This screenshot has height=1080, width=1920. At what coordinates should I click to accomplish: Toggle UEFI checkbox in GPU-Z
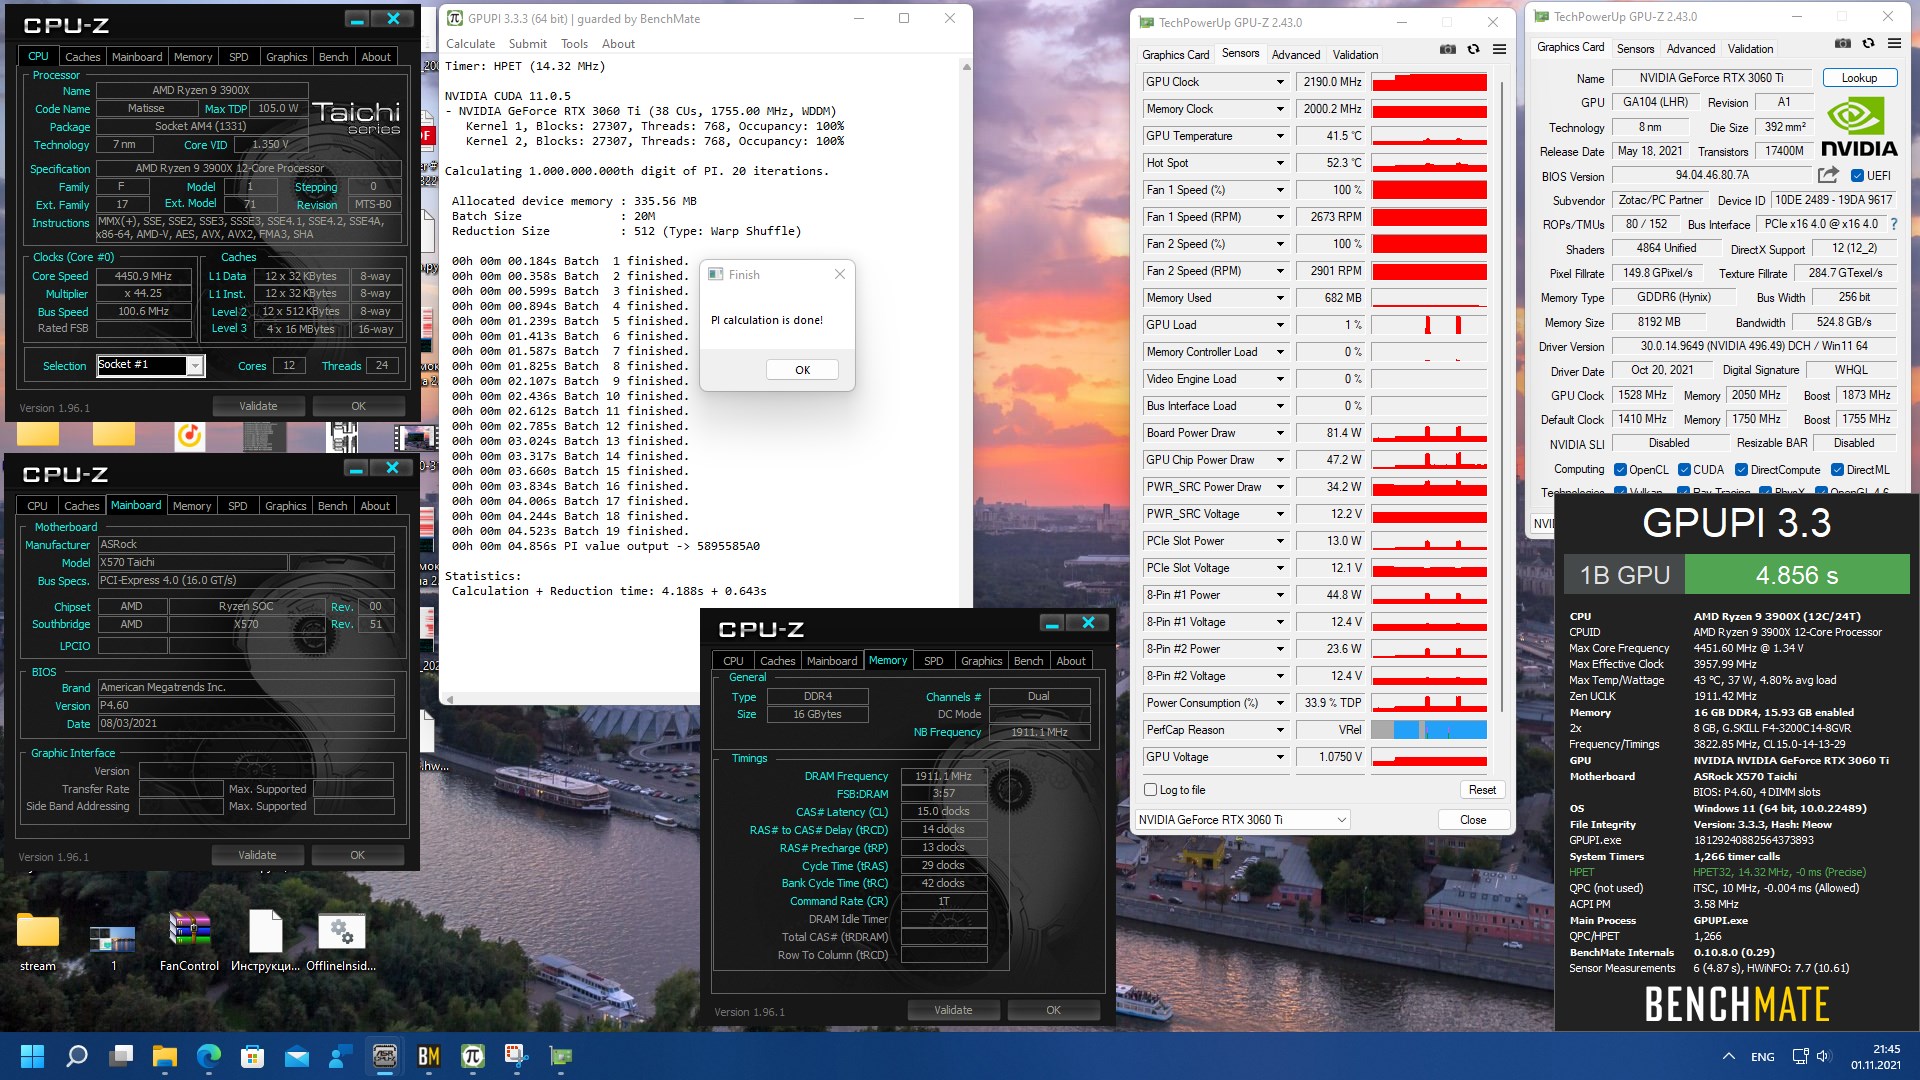[1857, 176]
